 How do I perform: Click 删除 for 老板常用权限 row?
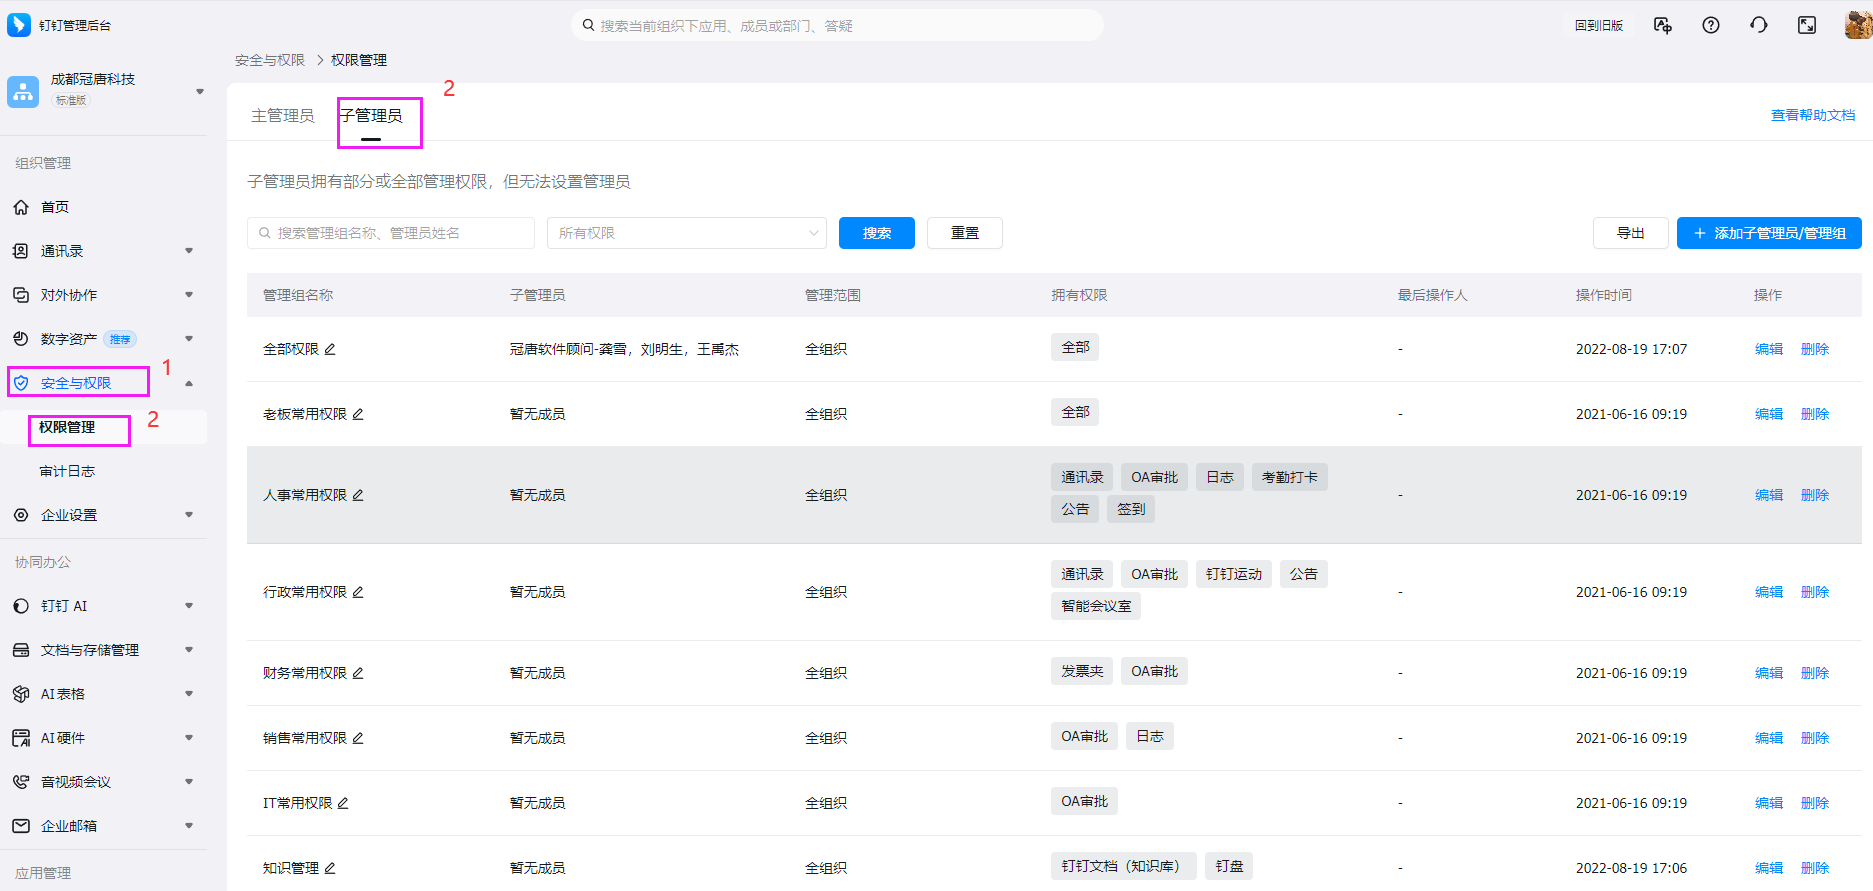click(1814, 414)
